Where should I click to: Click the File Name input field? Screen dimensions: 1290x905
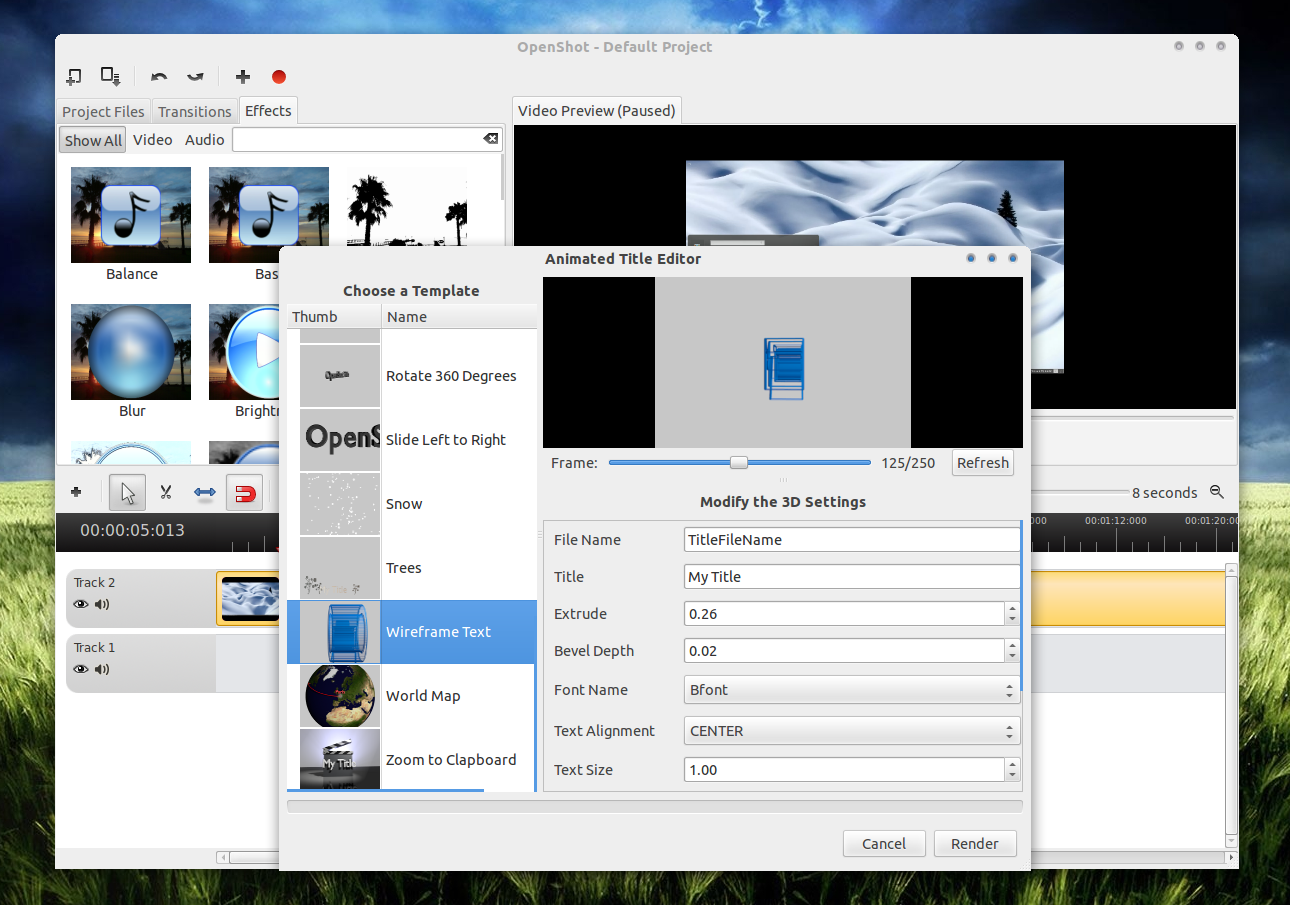tap(851, 540)
